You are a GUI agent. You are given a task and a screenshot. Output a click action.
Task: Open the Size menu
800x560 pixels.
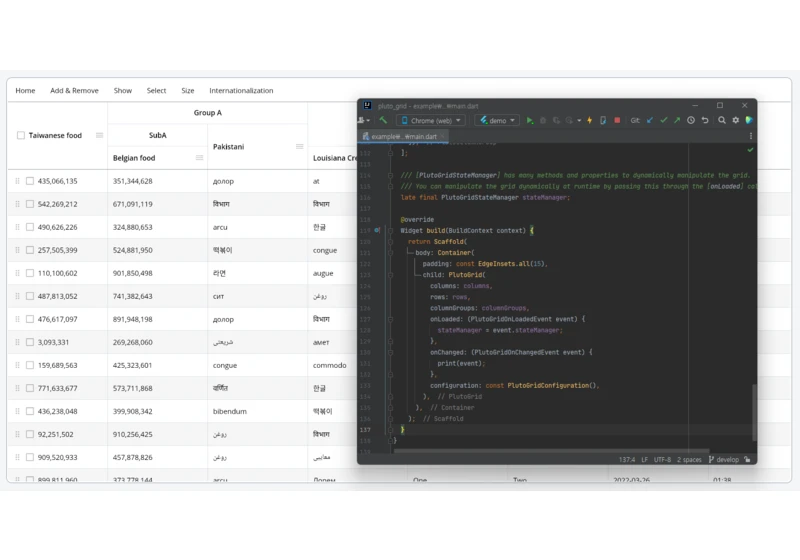click(x=188, y=90)
